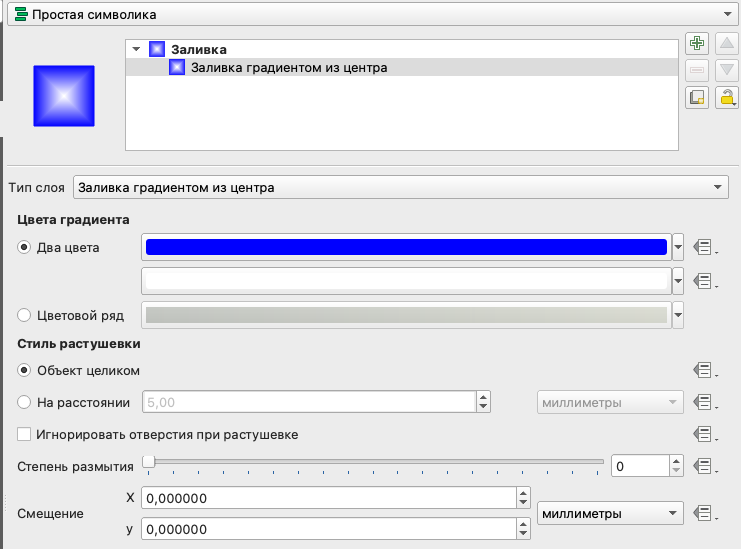
Task: Click the blue gradient color swatch
Action: (x=406, y=248)
